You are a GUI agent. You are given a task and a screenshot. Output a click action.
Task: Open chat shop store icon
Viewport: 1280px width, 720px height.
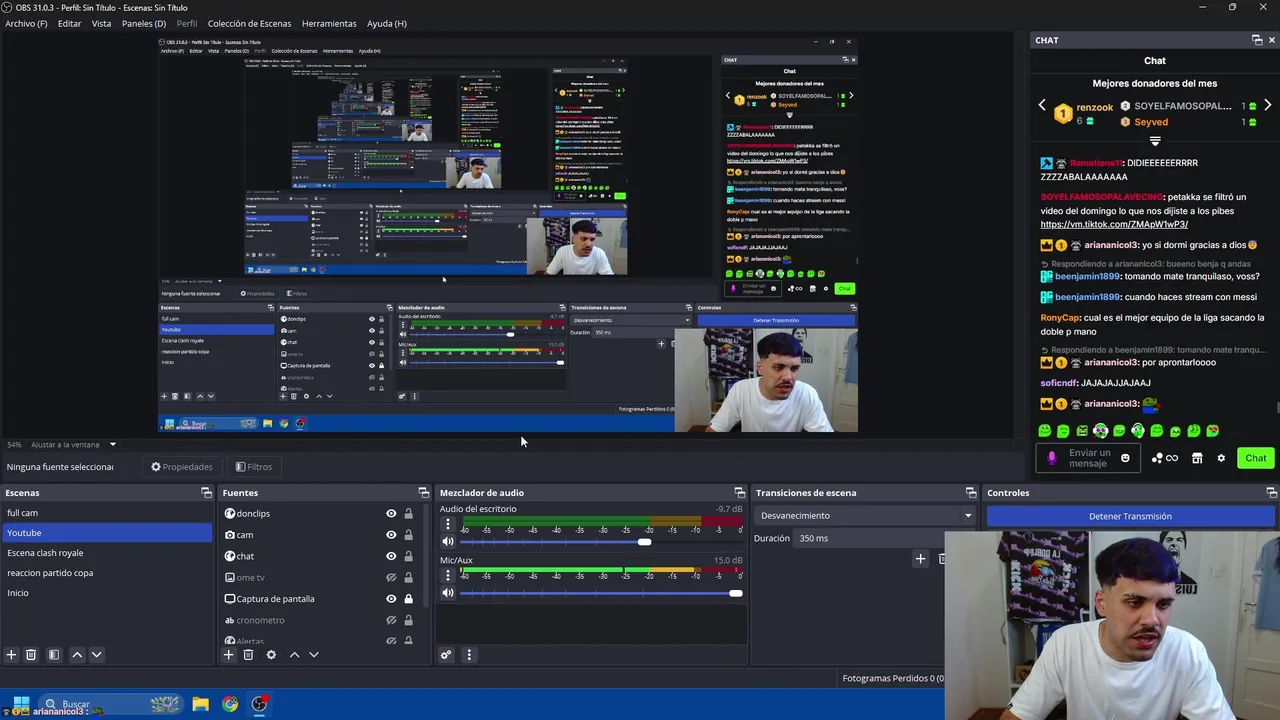pos(1197,458)
